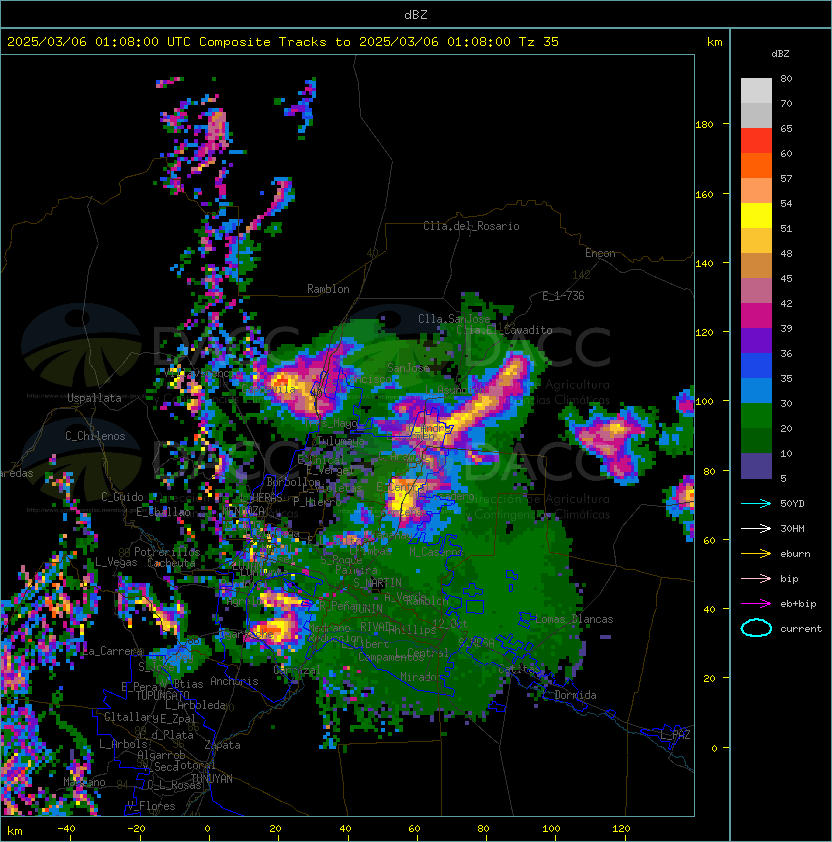Click the 'Tz 35' header value
The height and width of the screenshot is (842, 832).
(x=539, y=42)
